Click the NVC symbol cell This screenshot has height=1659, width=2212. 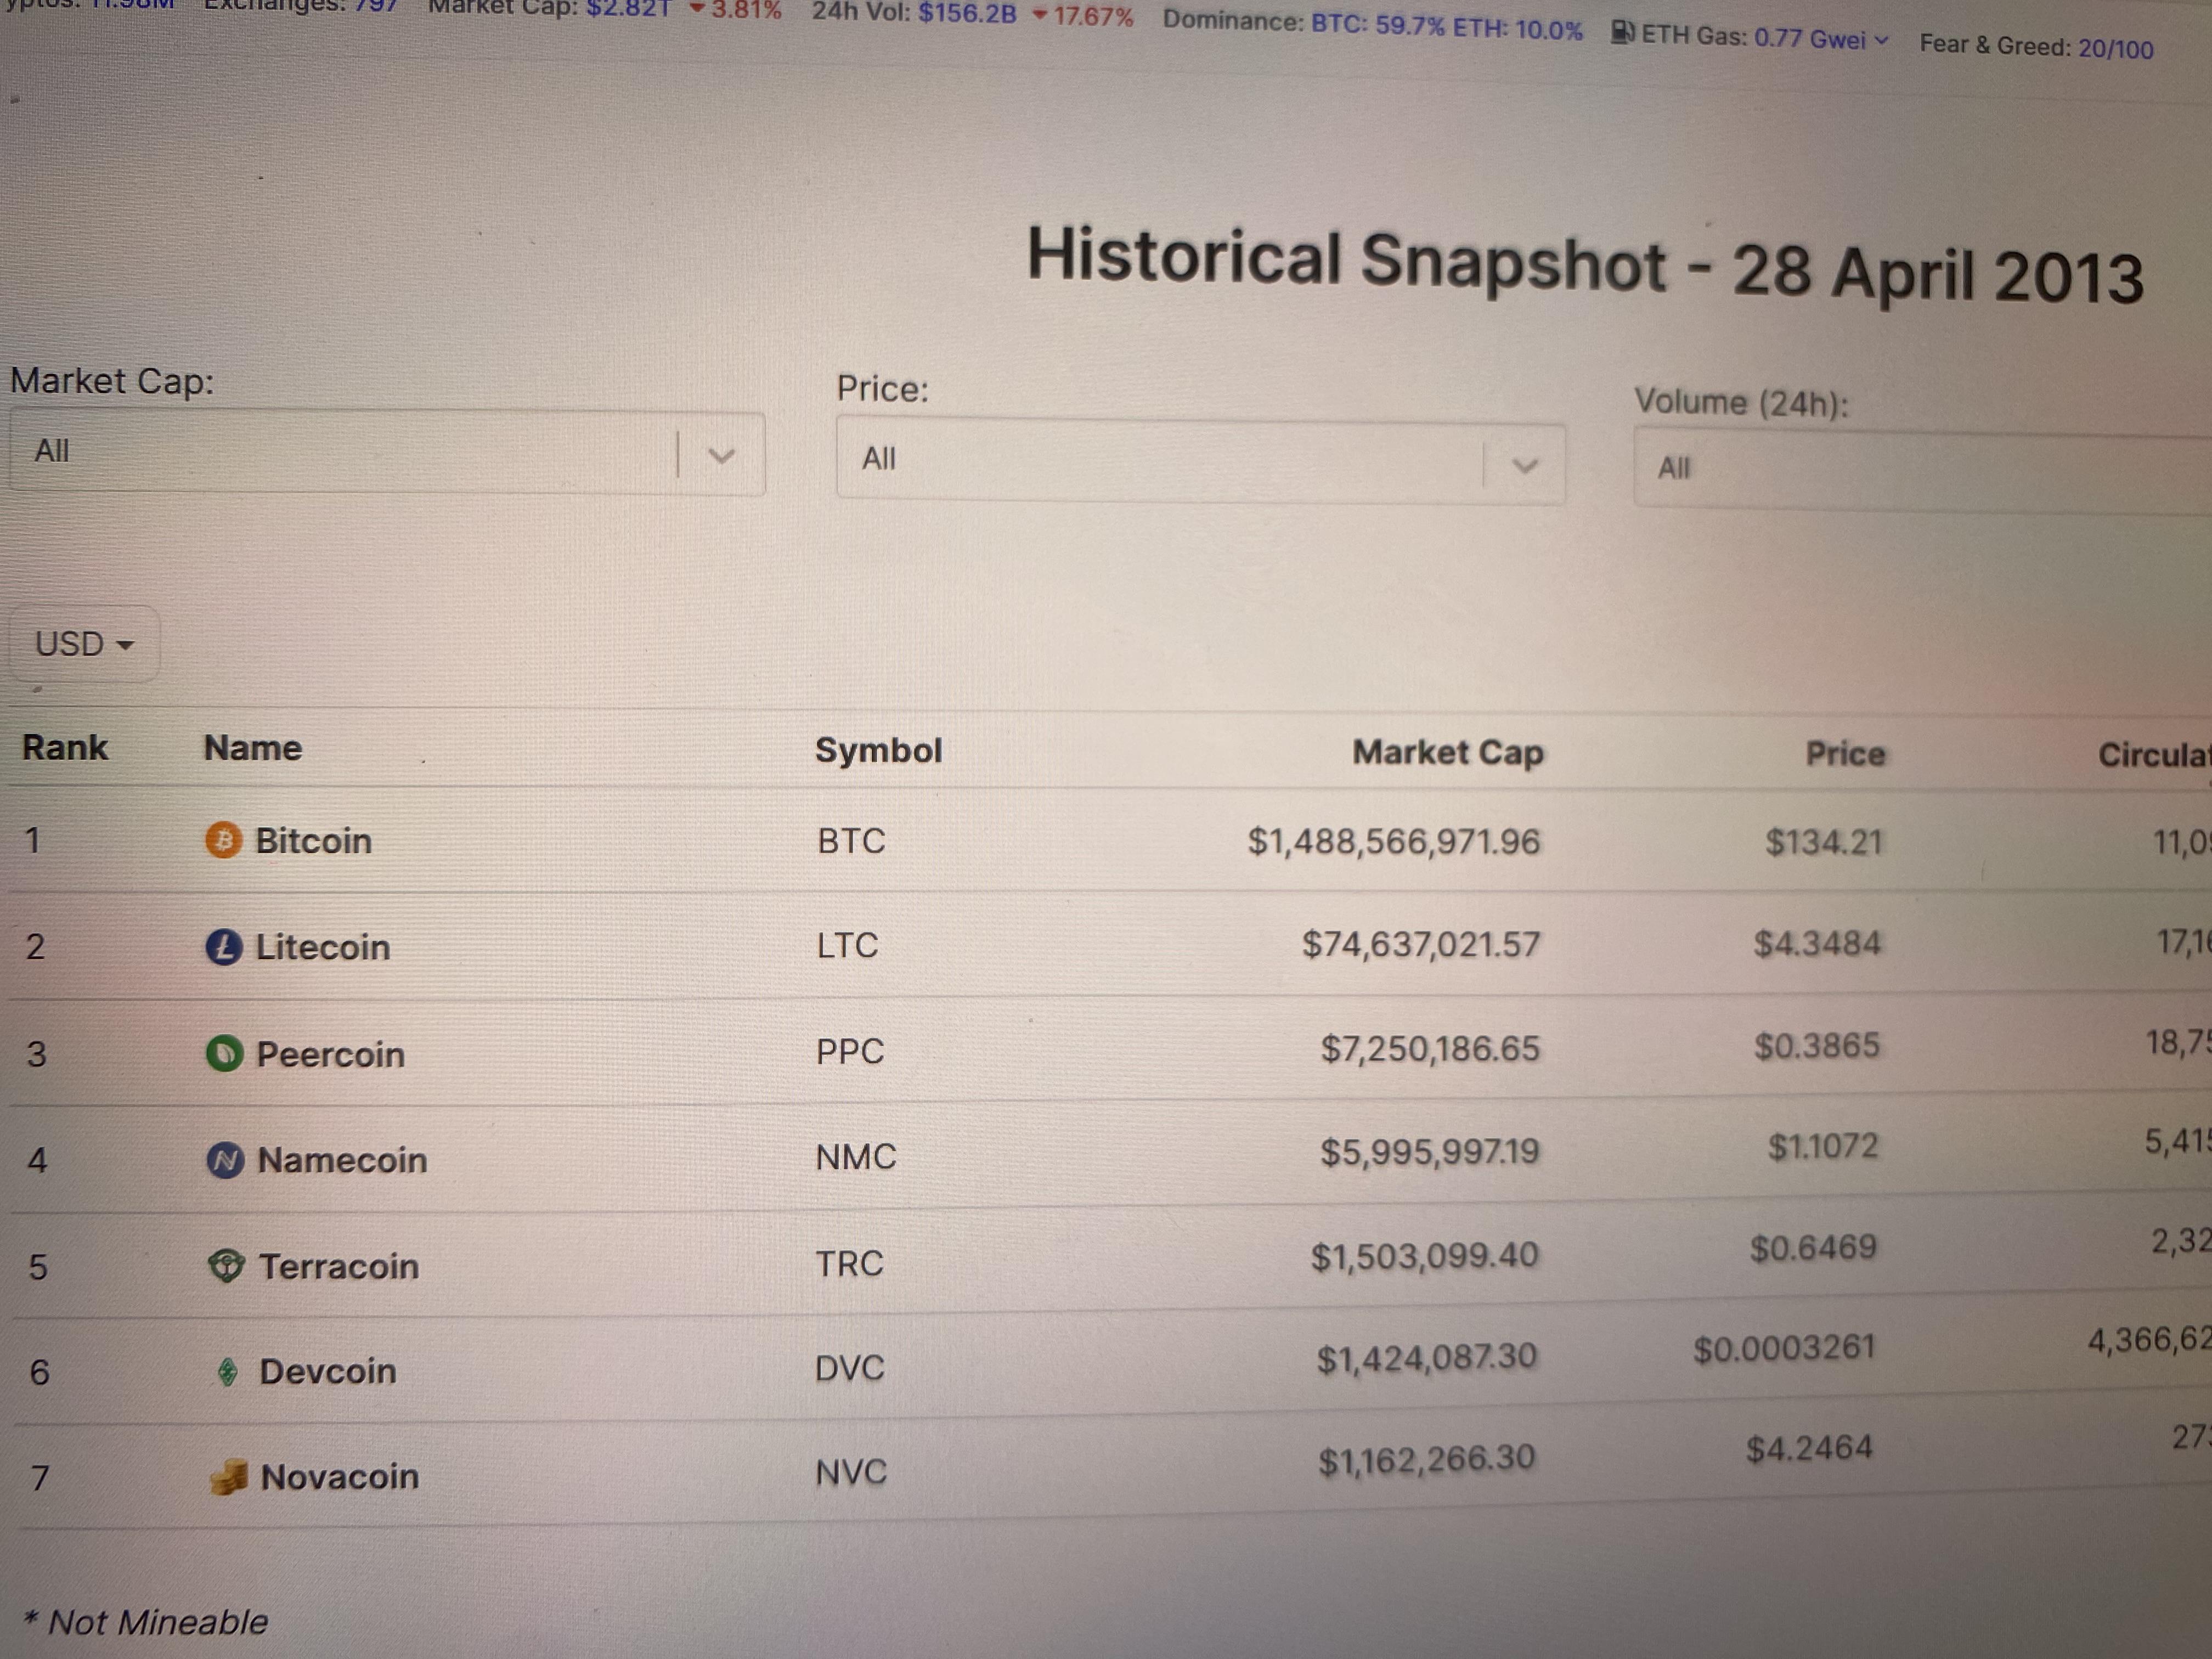[x=851, y=1472]
